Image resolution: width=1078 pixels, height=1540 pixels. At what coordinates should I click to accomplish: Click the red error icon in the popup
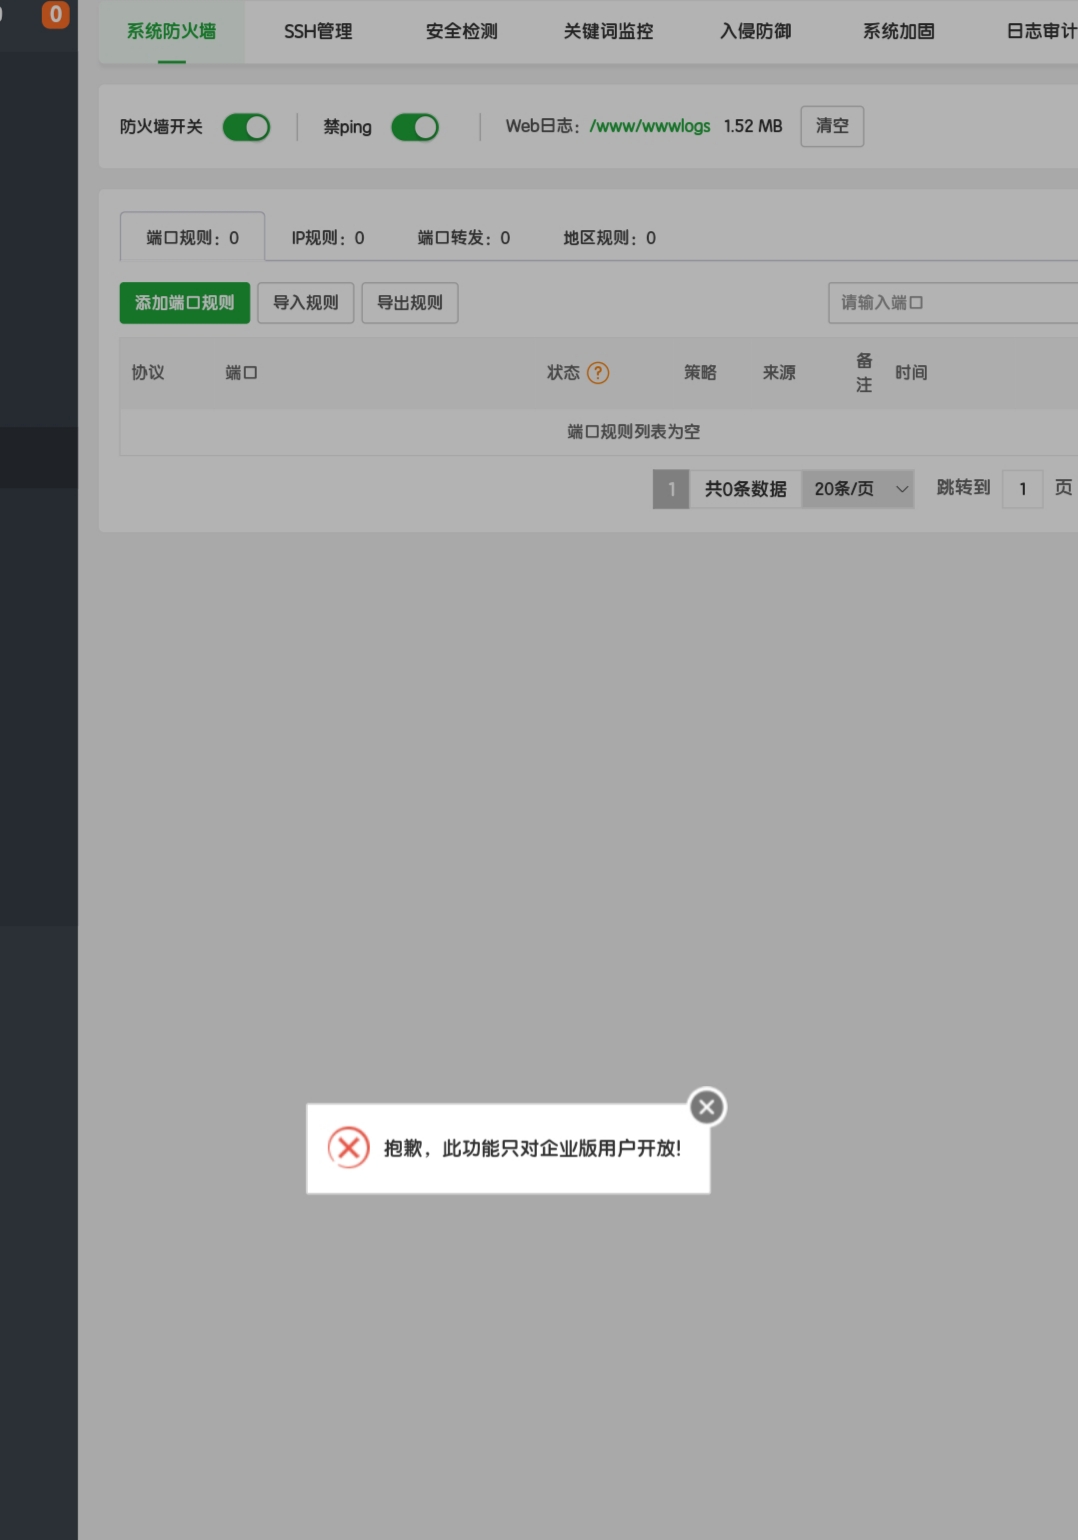coord(347,1149)
